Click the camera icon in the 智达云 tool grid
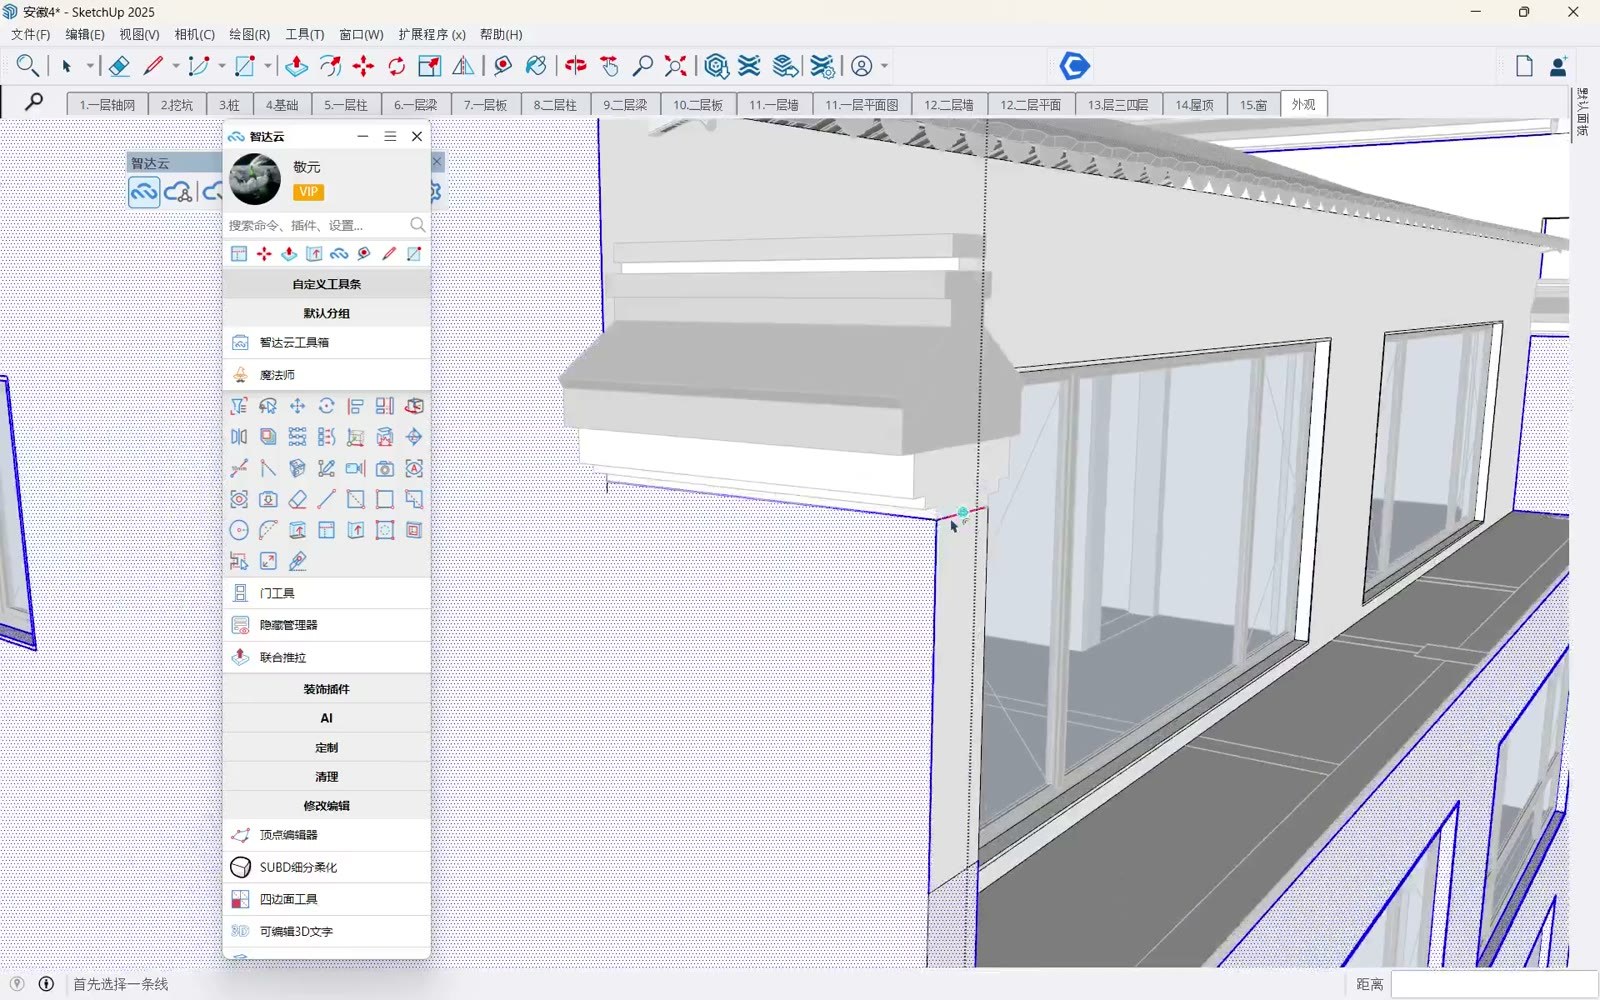Screen dimensions: 1600x1000 [x=385, y=468]
